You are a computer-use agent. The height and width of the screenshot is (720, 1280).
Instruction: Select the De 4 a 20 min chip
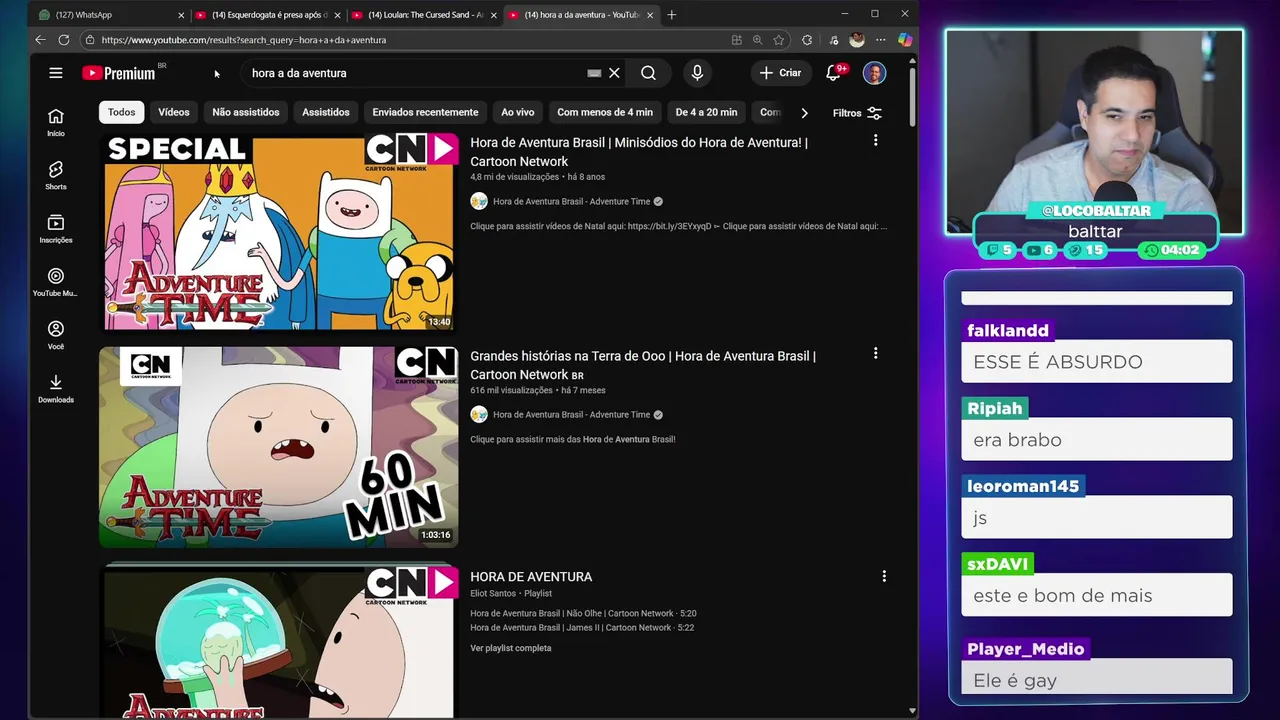(x=706, y=112)
